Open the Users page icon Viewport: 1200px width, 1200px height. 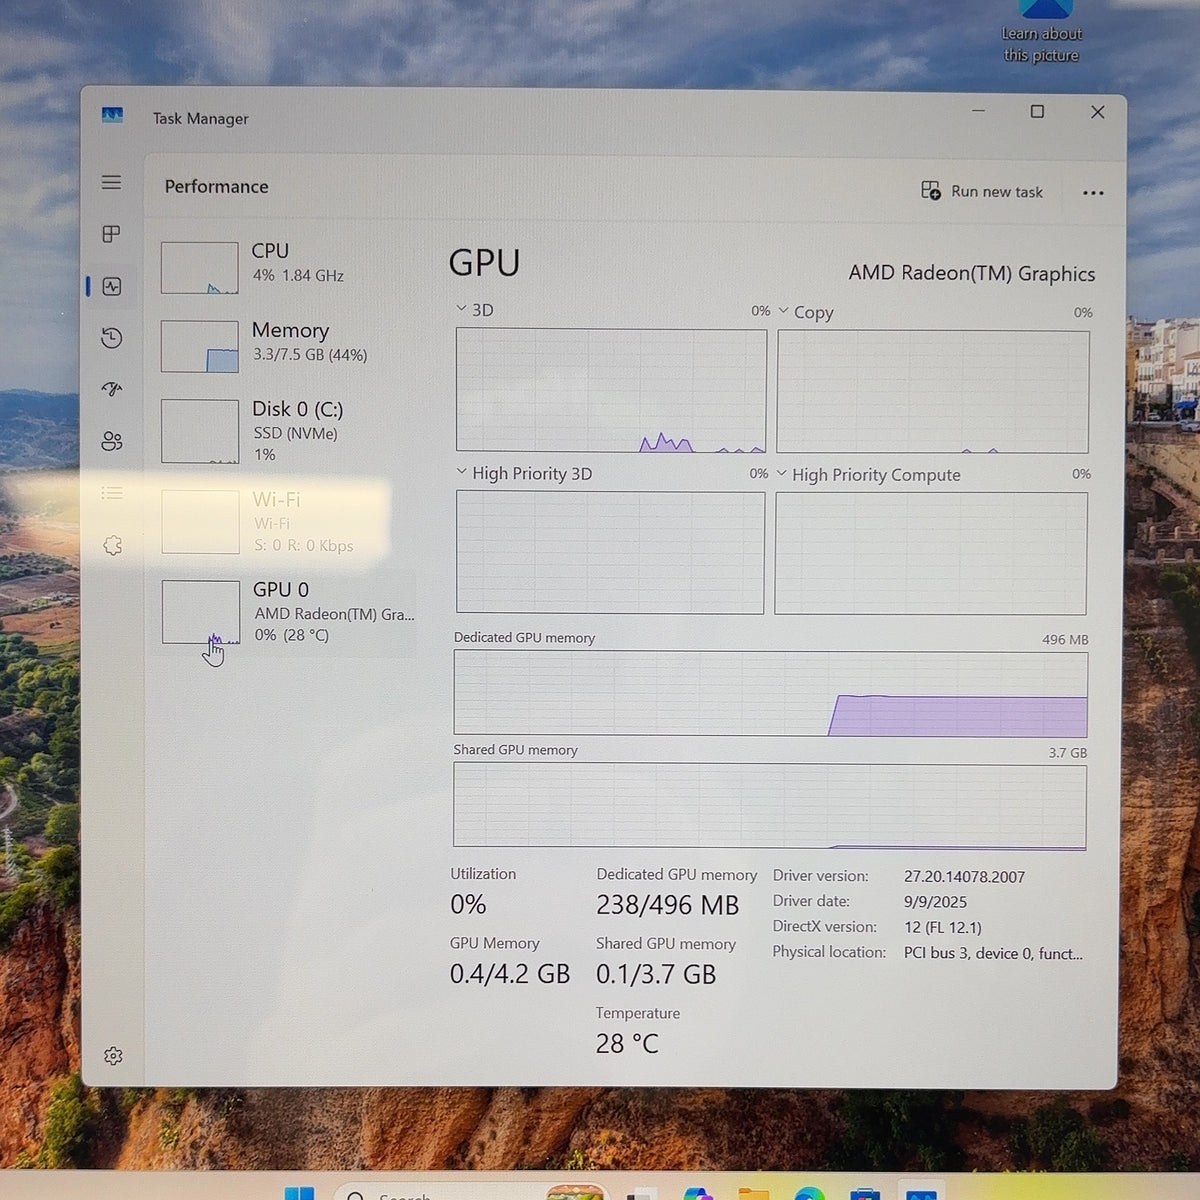(112, 441)
